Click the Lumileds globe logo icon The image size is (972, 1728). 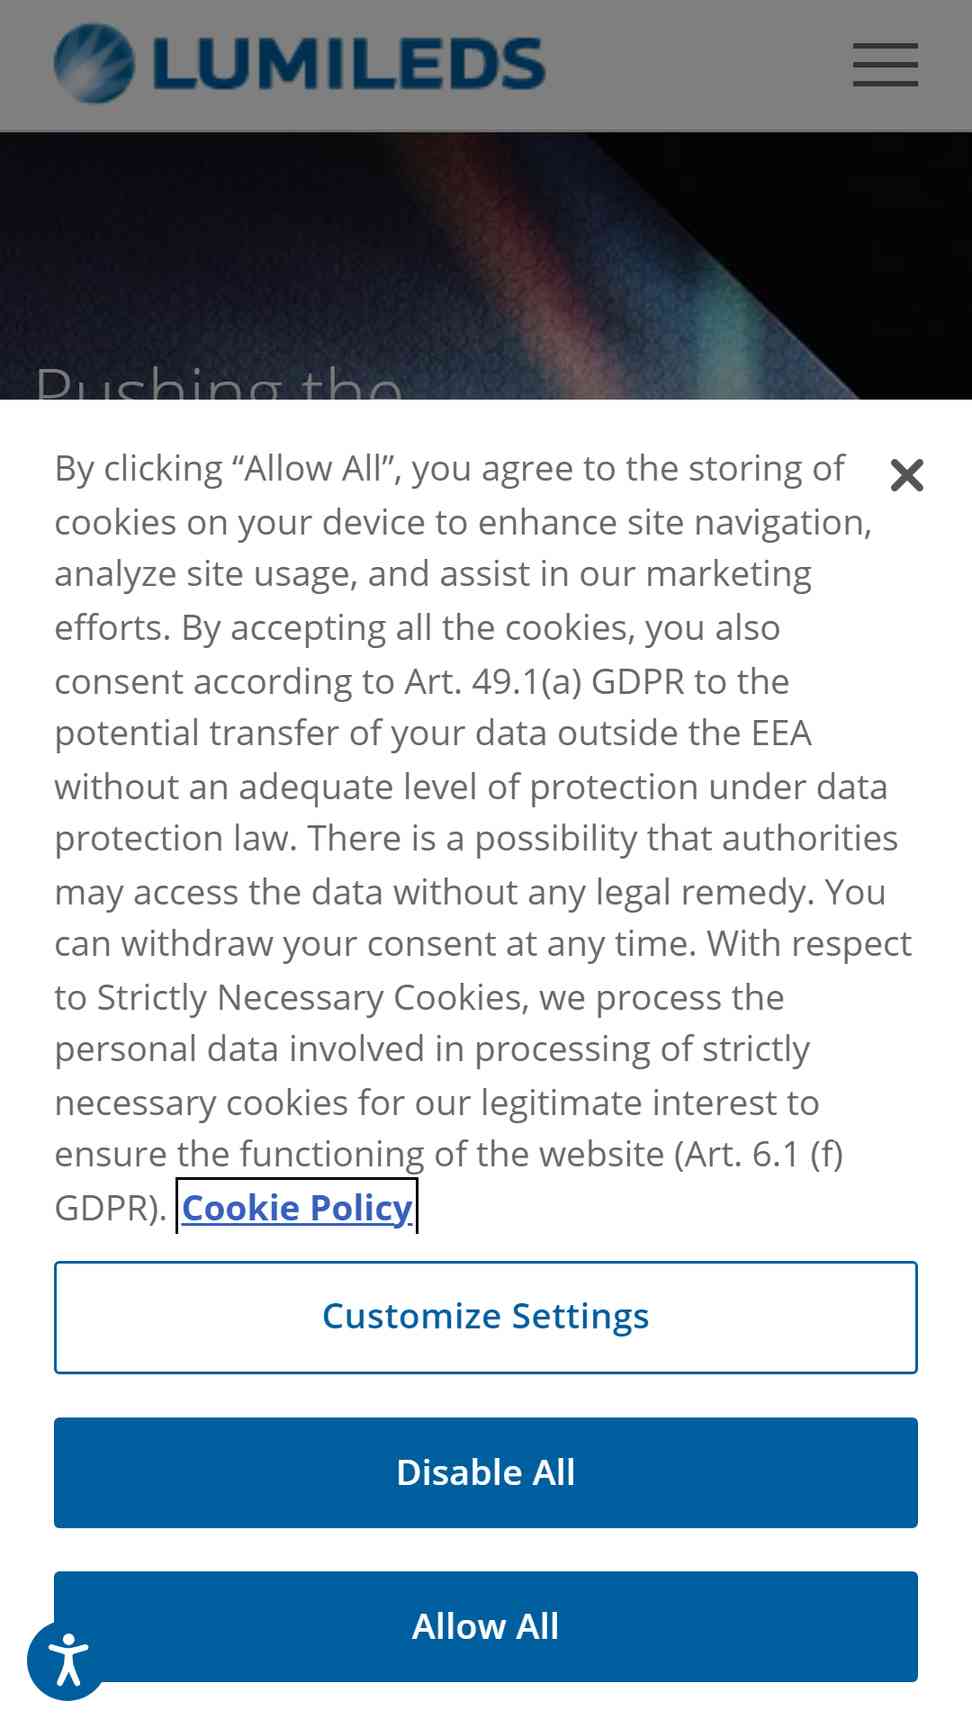coord(94,64)
